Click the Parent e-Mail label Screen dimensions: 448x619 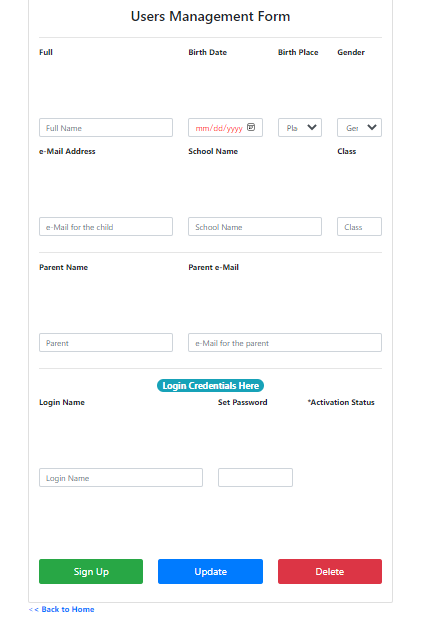214,267
